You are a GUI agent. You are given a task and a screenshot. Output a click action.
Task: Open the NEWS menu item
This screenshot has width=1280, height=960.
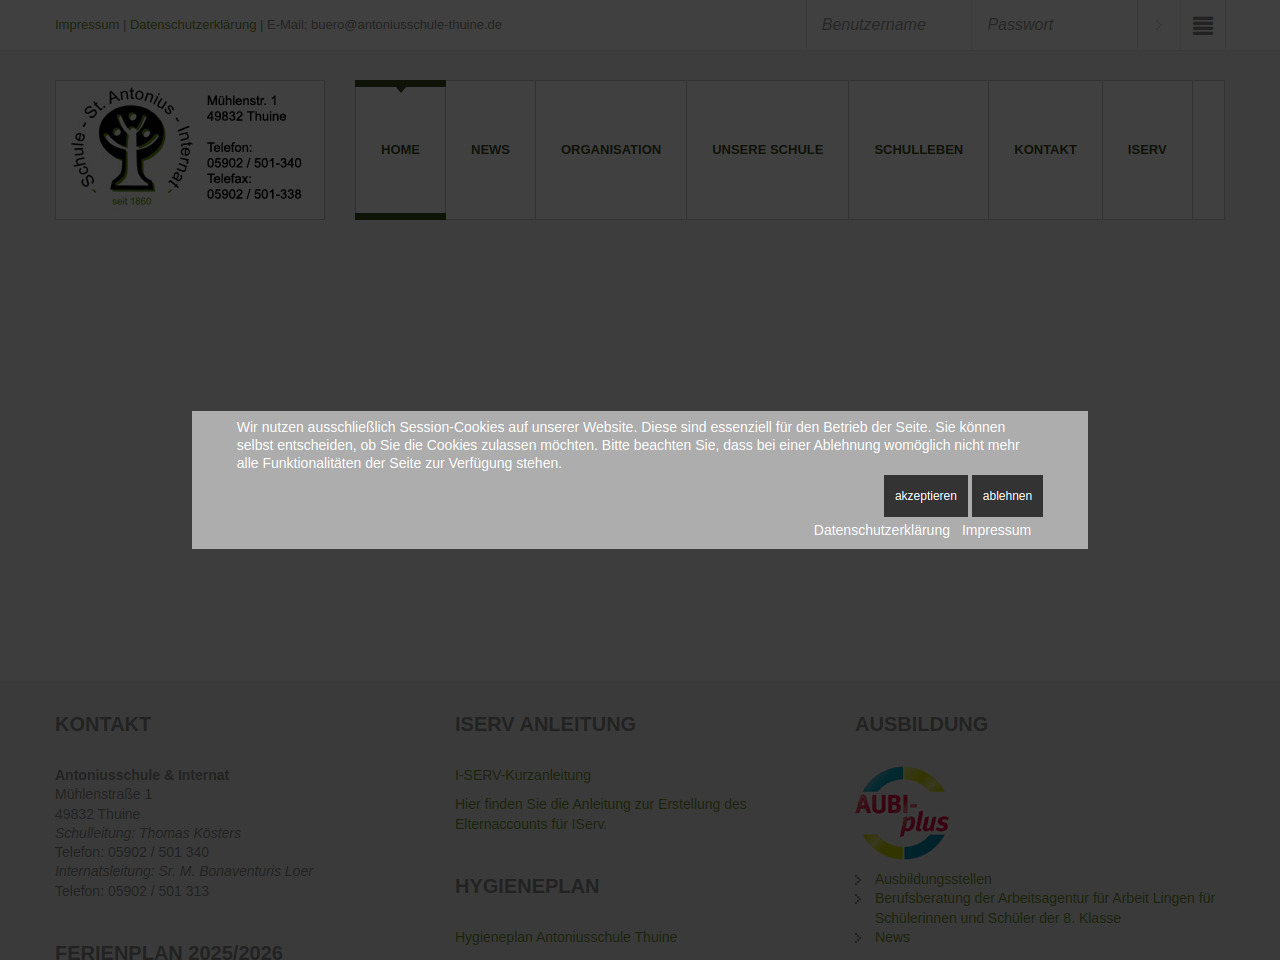point(490,150)
